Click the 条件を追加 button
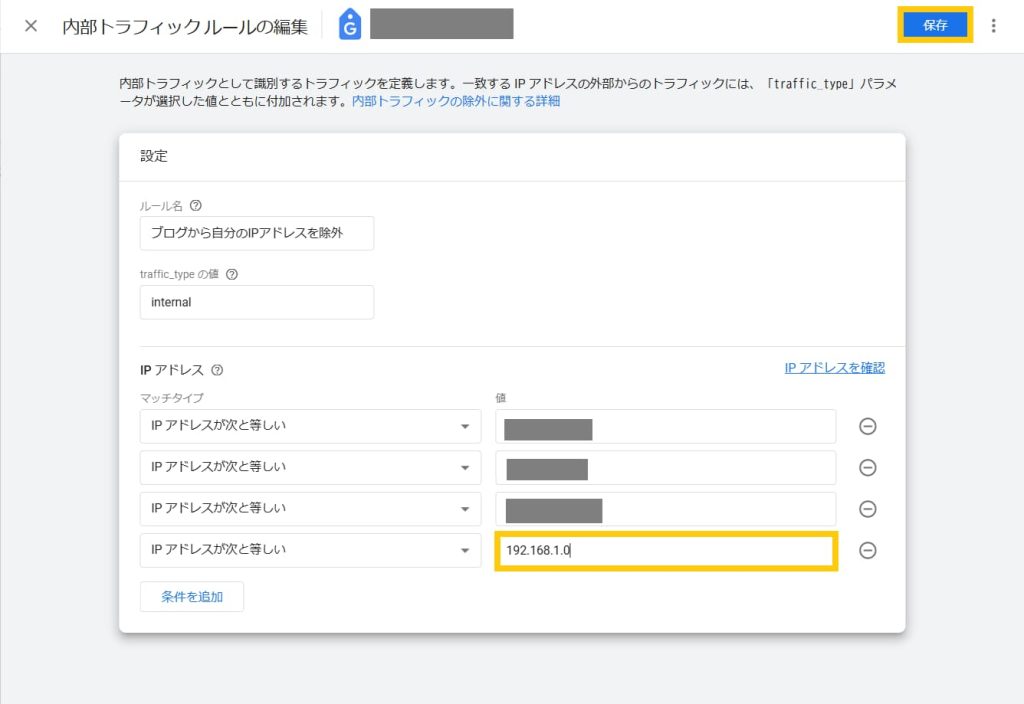The image size is (1024, 704). (192, 597)
